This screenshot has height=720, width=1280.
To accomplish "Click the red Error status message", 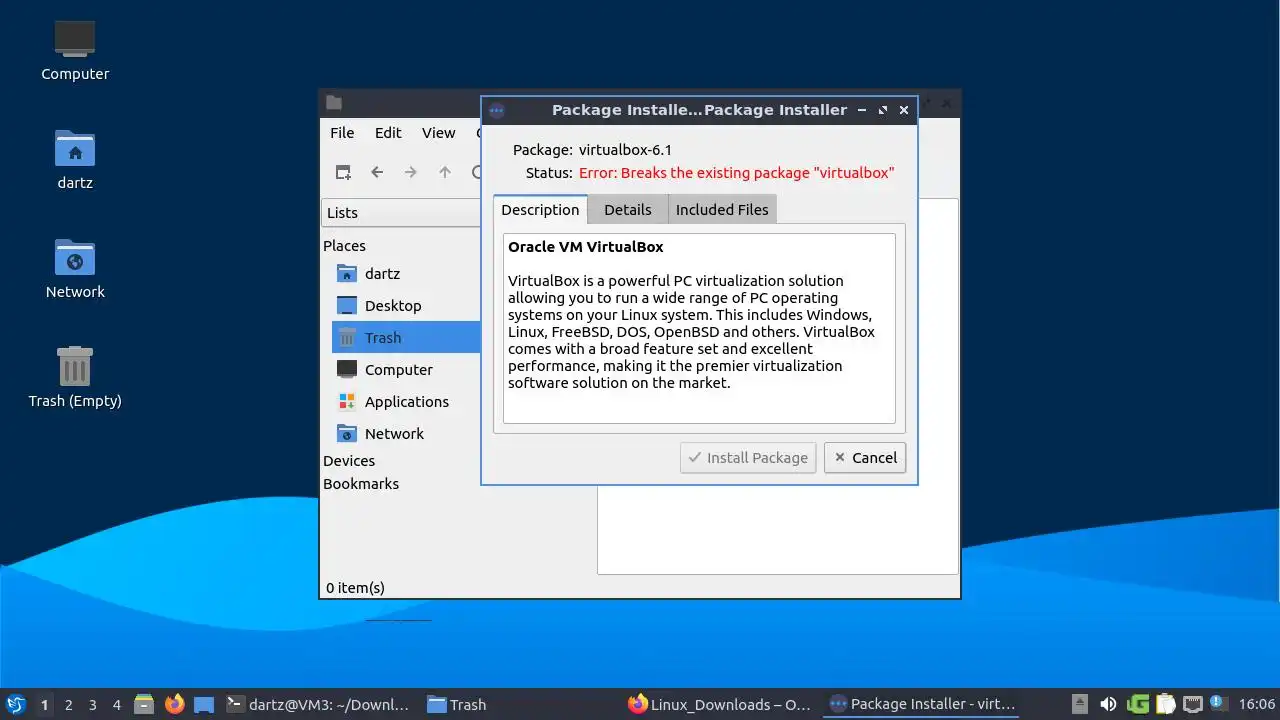I will [x=736, y=172].
